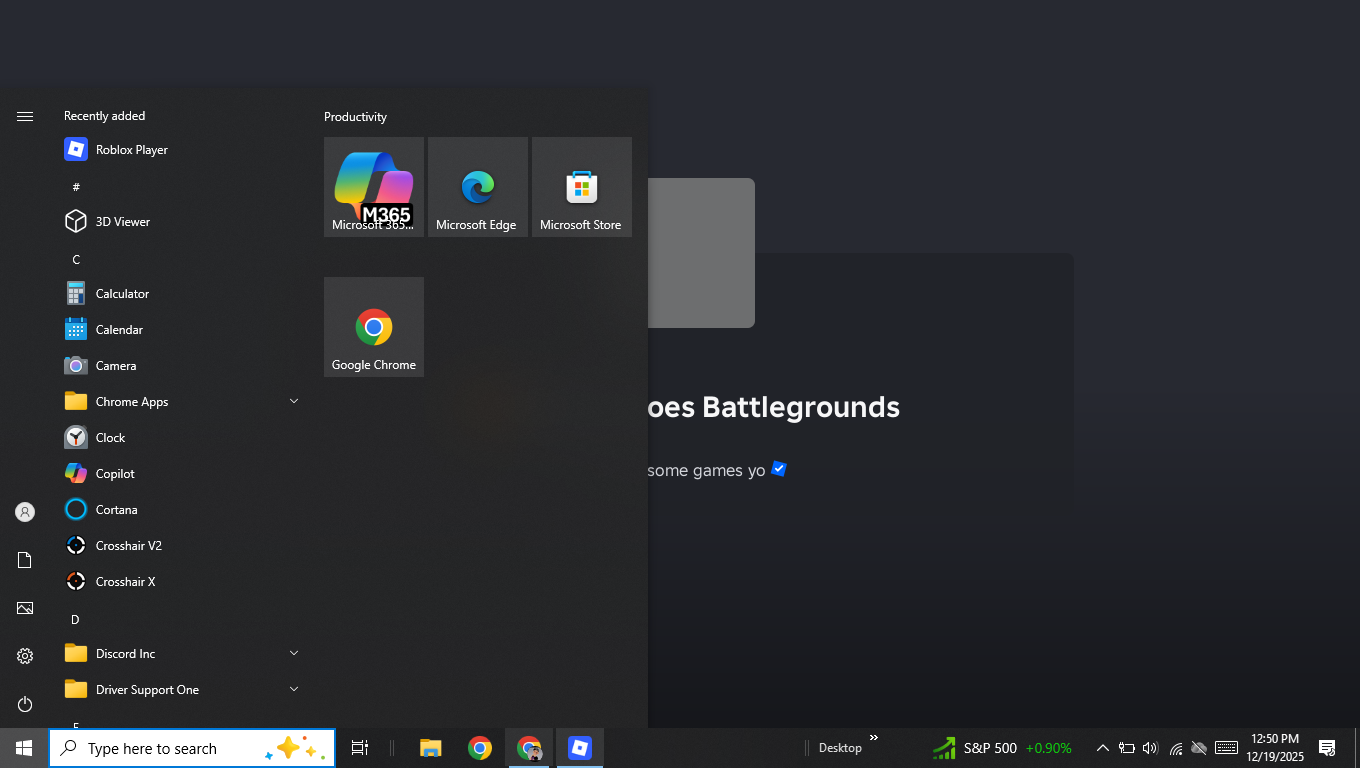Open Task View from the taskbar
This screenshot has width=1360, height=768.
pyautogui.click(x=360, y=748)
